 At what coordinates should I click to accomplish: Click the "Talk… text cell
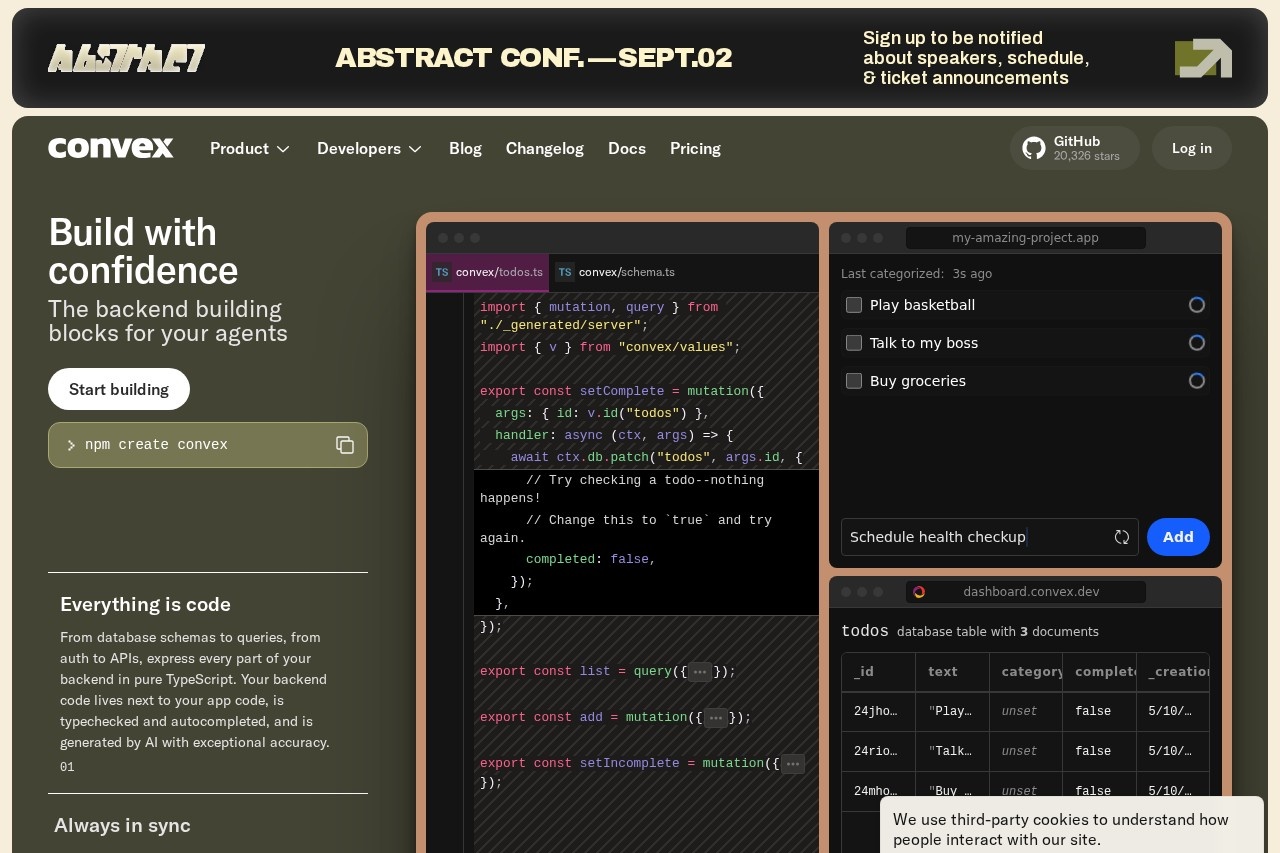coord(952,751)
